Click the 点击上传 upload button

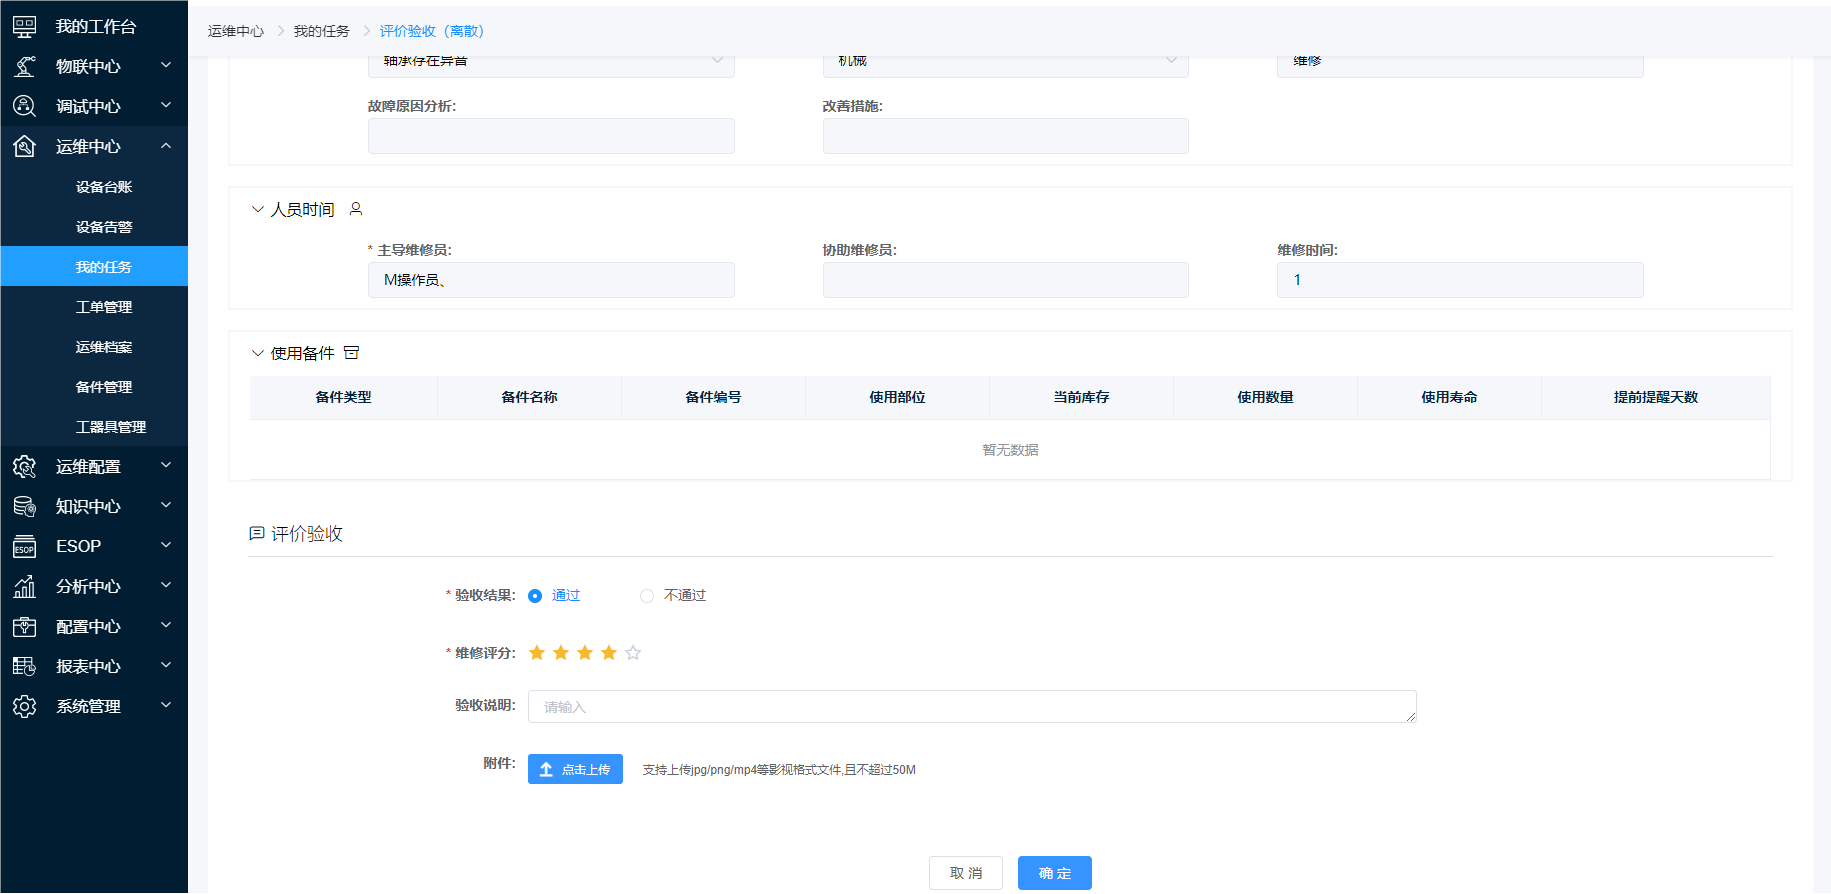click(x=575, y=769)
